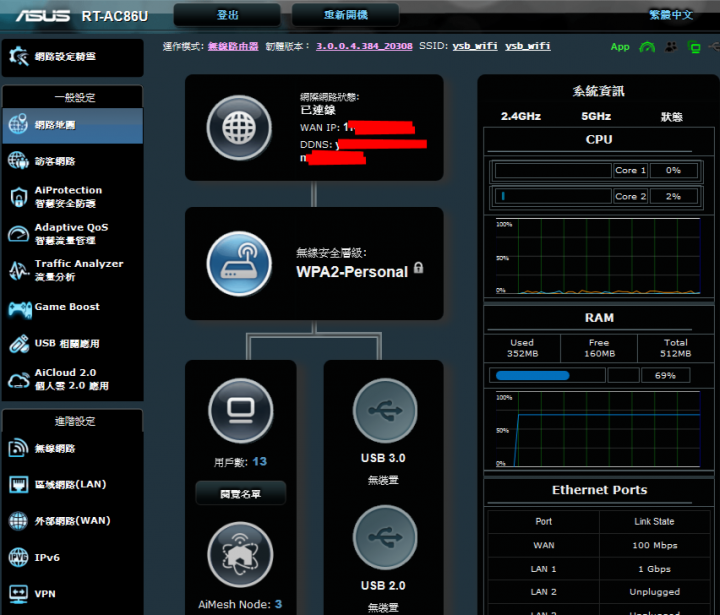Click the AiMesh Node icon

[240, 554]
